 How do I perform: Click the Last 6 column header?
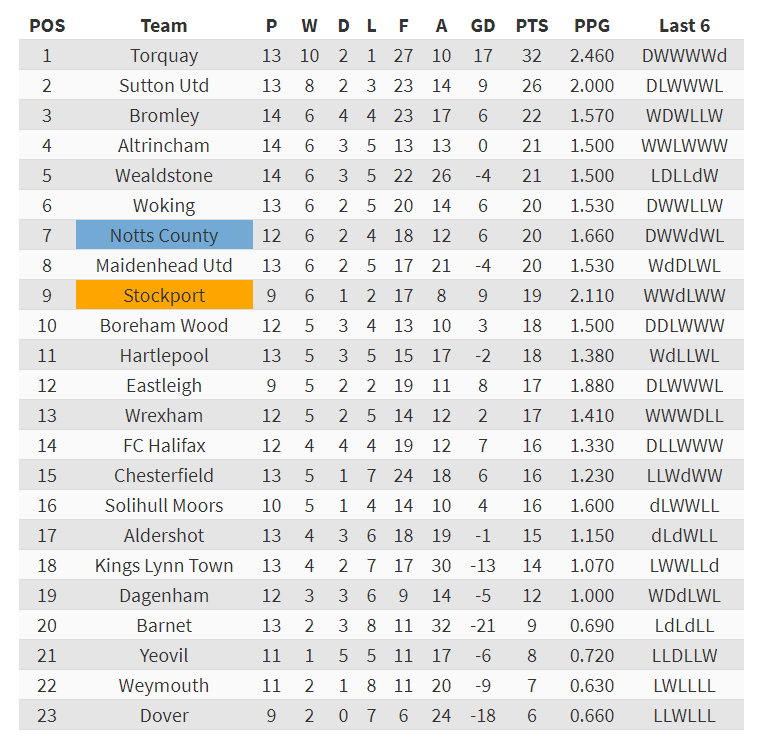(685, 26)
